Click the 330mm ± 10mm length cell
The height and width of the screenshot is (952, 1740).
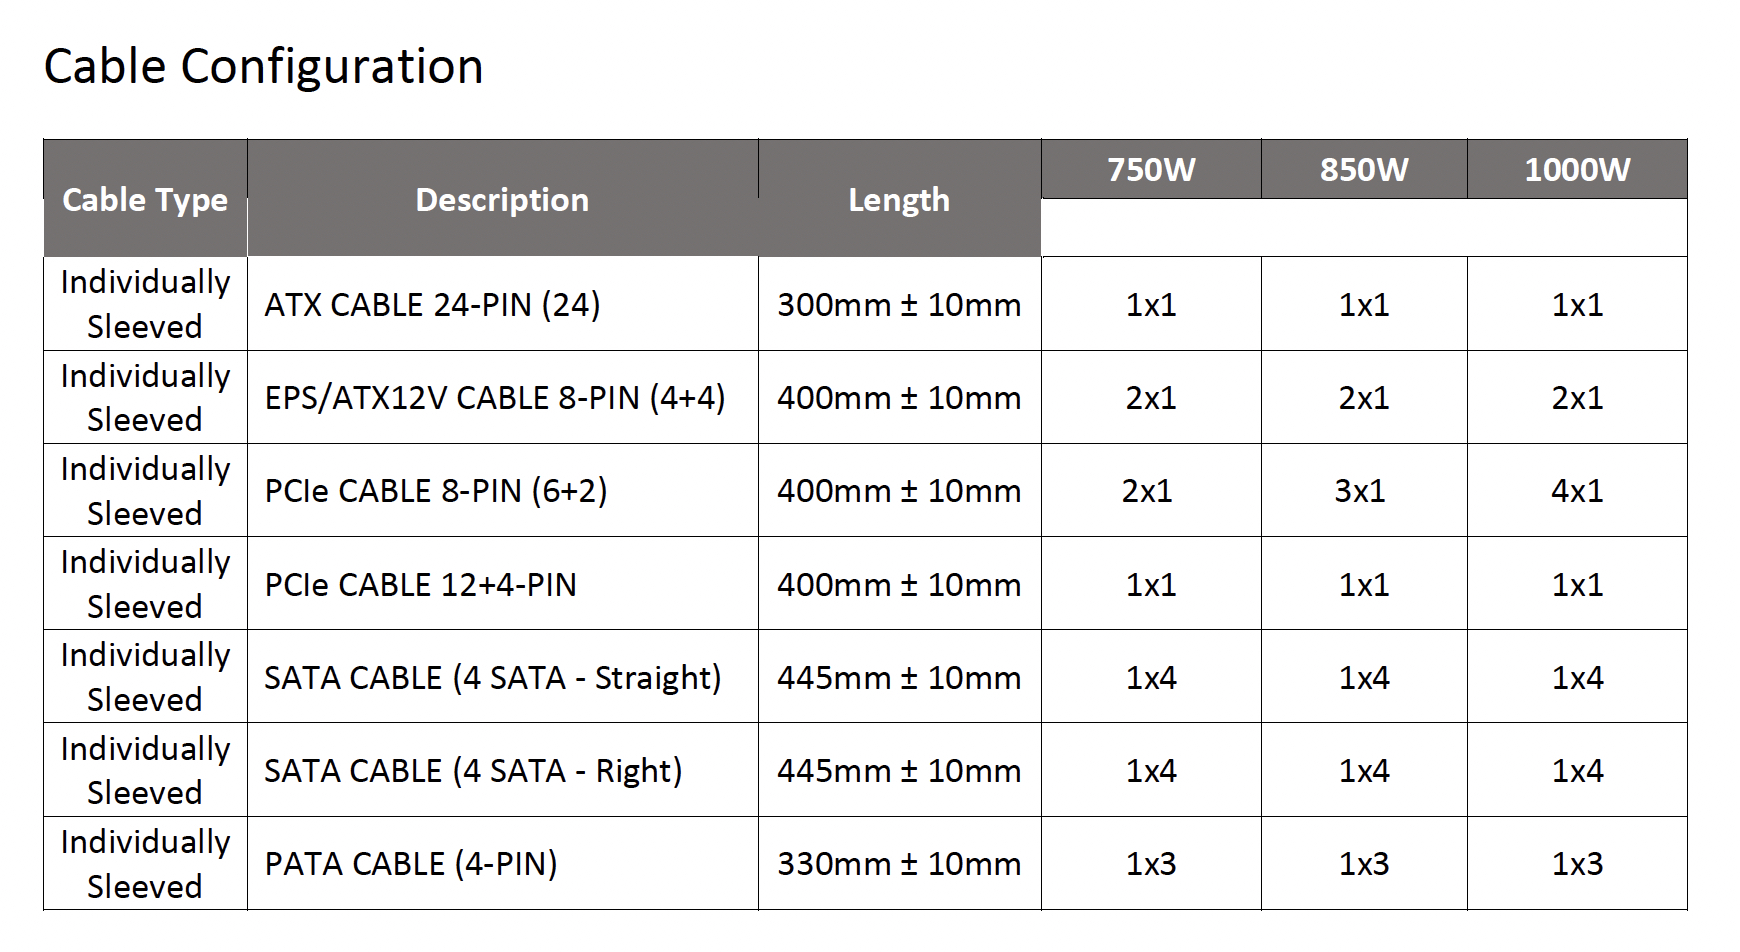pos(899,864)
